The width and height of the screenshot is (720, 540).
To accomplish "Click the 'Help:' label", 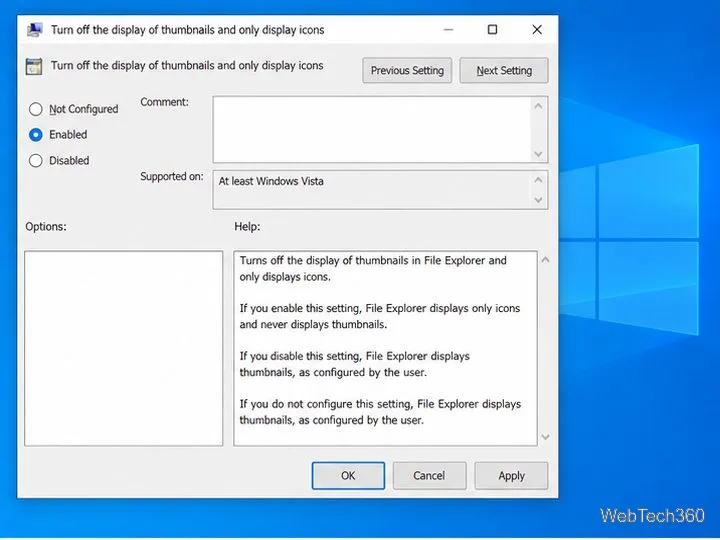I will tap(247, 226).
